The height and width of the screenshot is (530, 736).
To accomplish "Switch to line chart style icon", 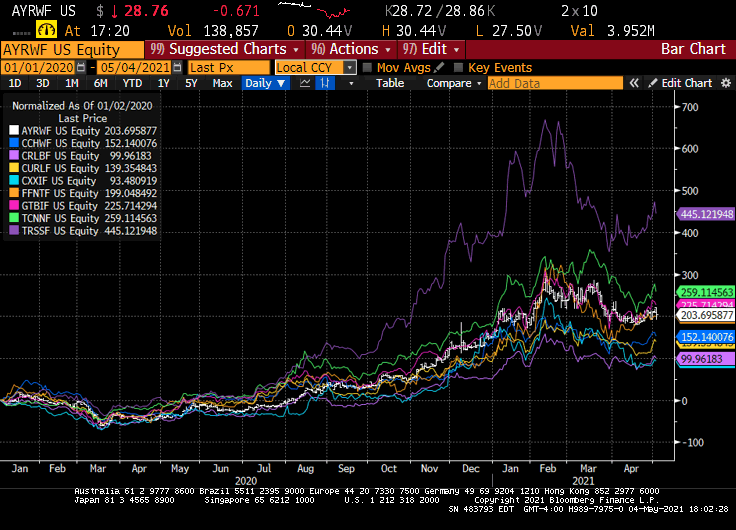I will (x=305, y=83).
